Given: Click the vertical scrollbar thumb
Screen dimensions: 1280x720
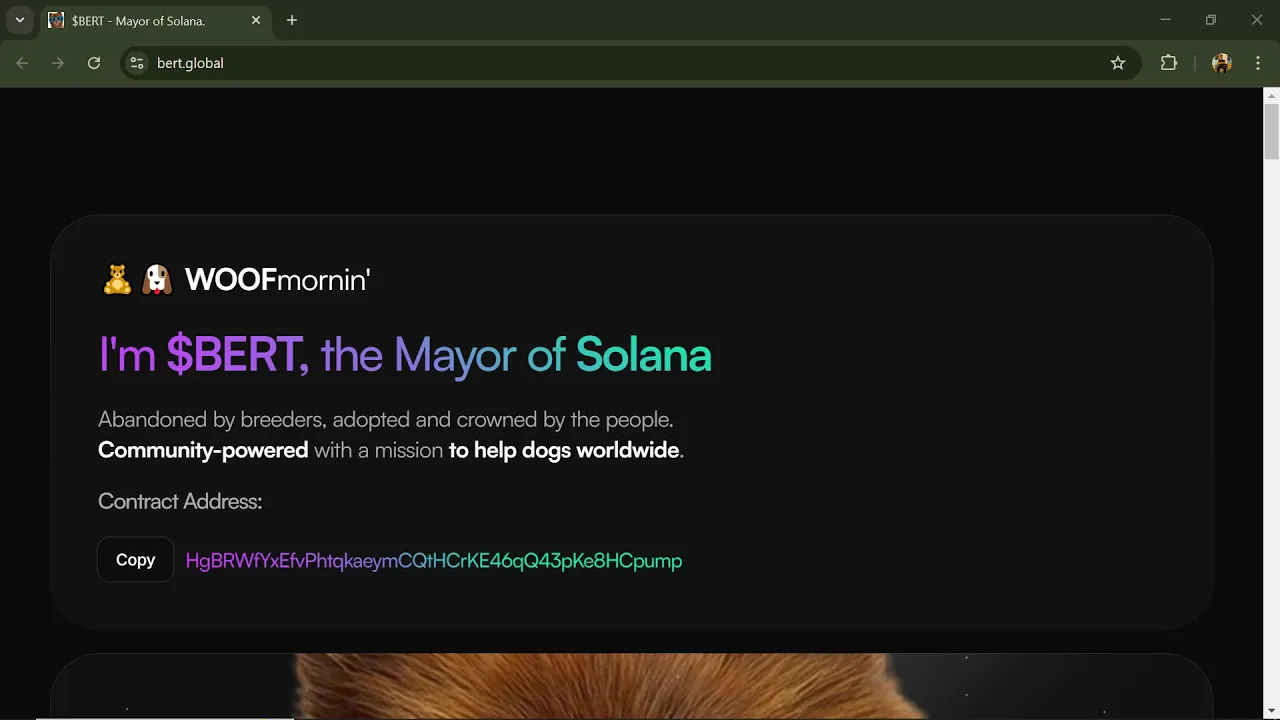Looking at the screenshot, I should [1271, 131].
